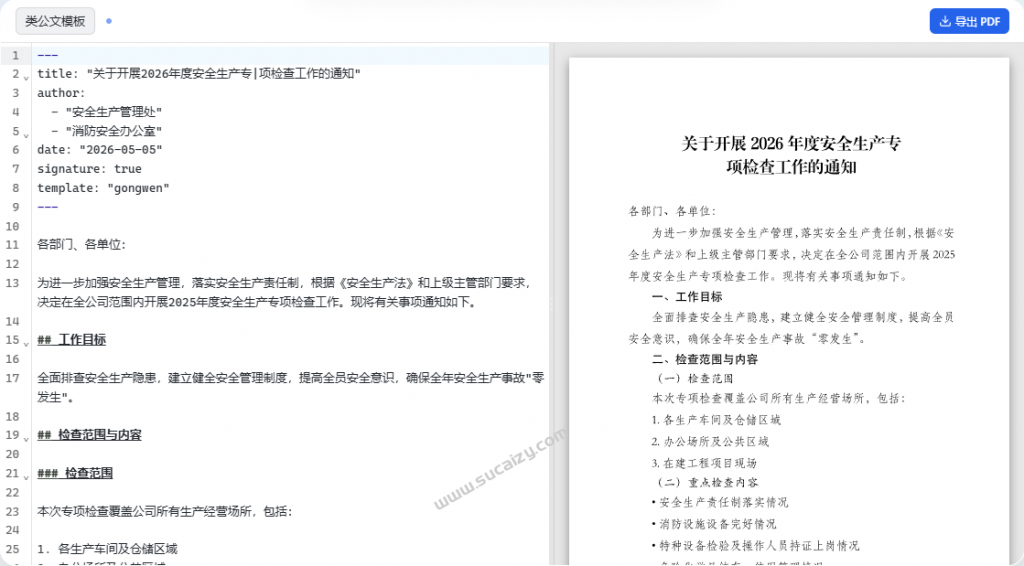Click 安全生产责任制落实情况 bullet in preview
Image resolution: width=1024 pixels, height=566 pixels.
pos(720,502)
